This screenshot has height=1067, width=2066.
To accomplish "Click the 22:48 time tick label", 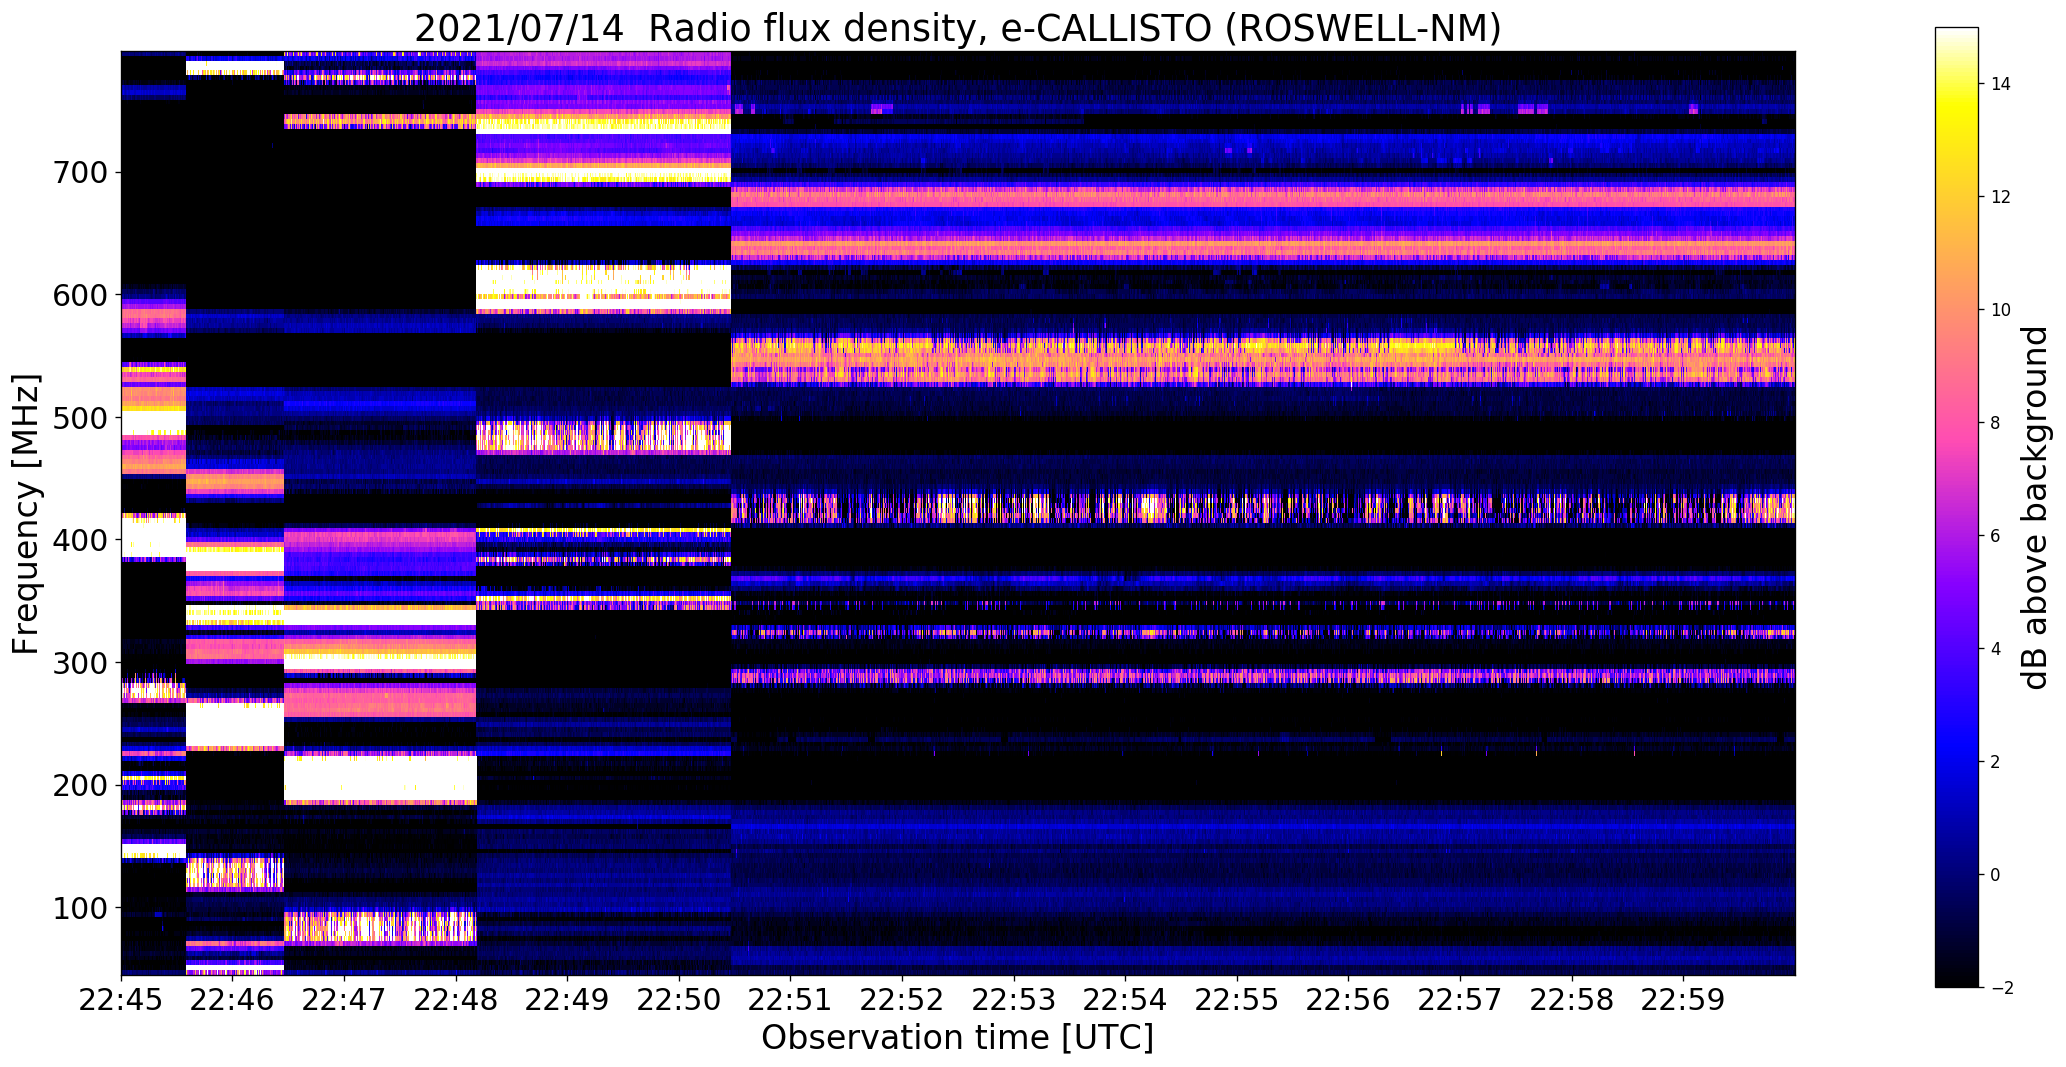I will 456,1000.
